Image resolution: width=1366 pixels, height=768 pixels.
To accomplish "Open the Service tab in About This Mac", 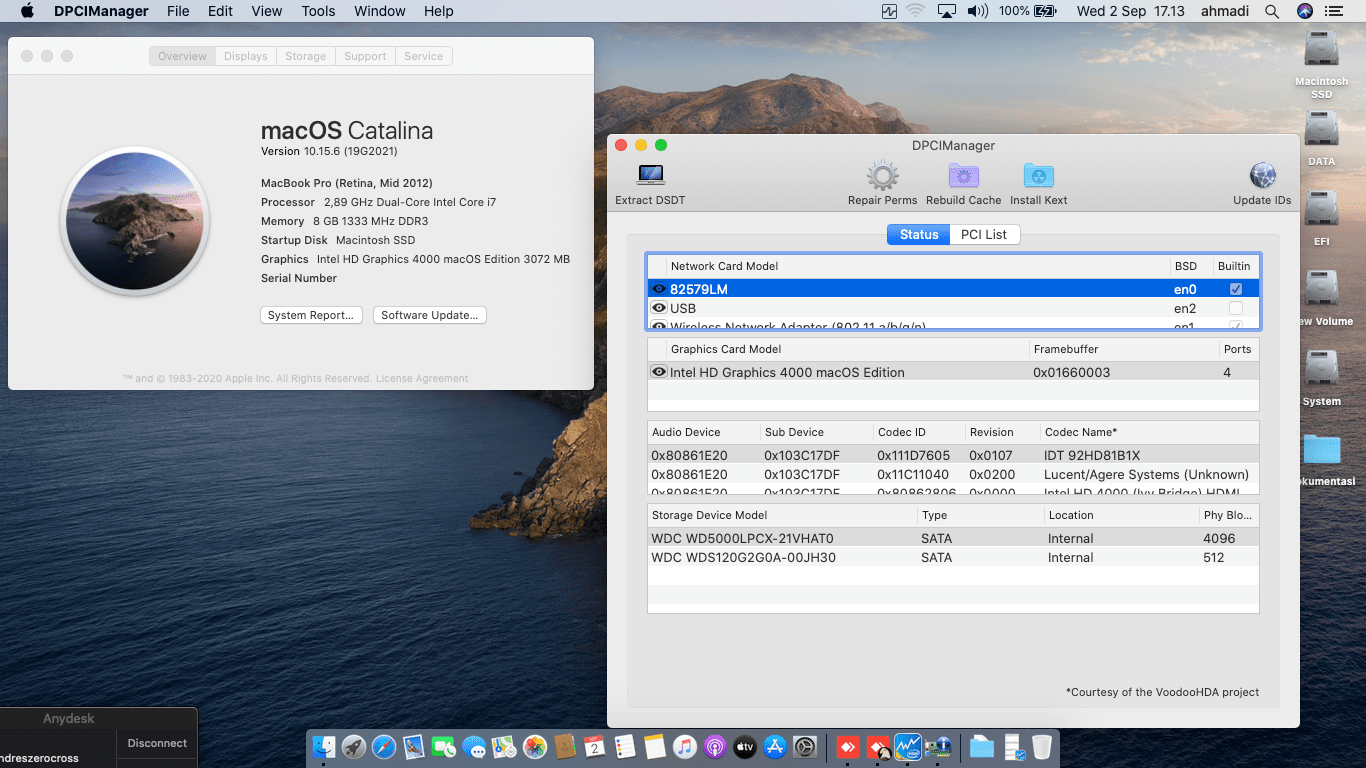I will point(424,56).
